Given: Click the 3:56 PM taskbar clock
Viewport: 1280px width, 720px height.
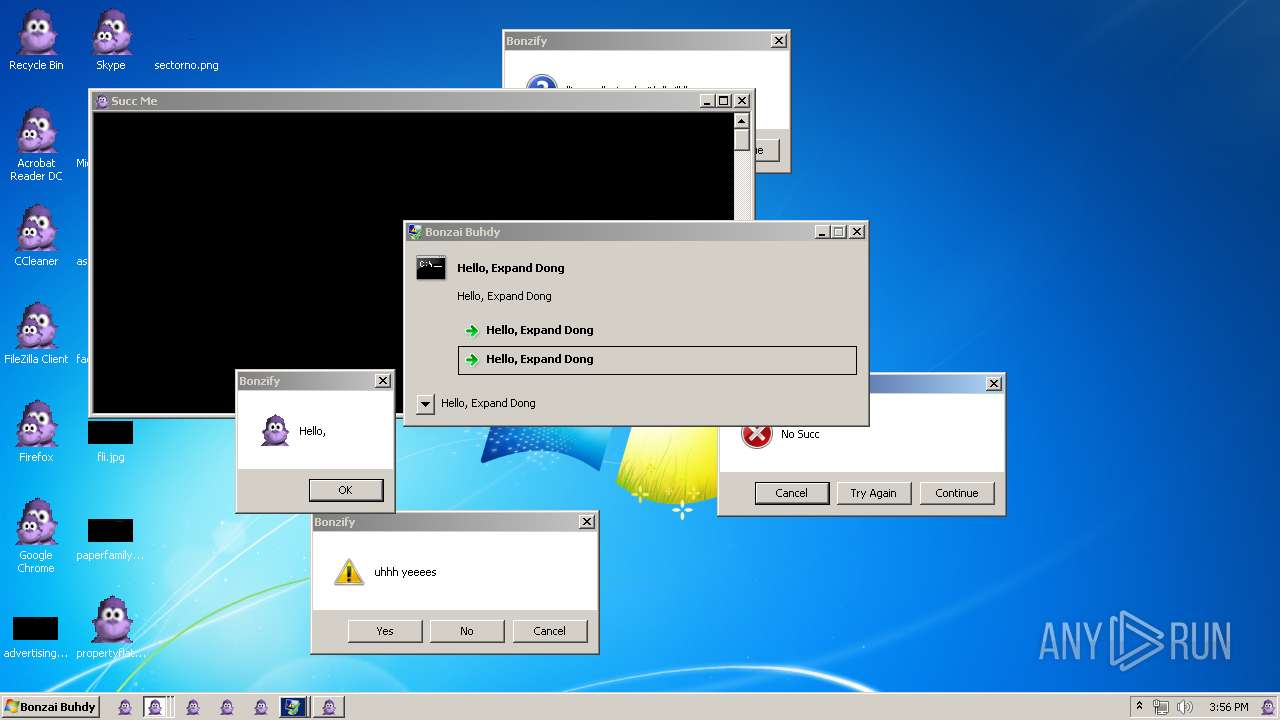Looking at the screenshot, I should click(x=1228, y=707).
